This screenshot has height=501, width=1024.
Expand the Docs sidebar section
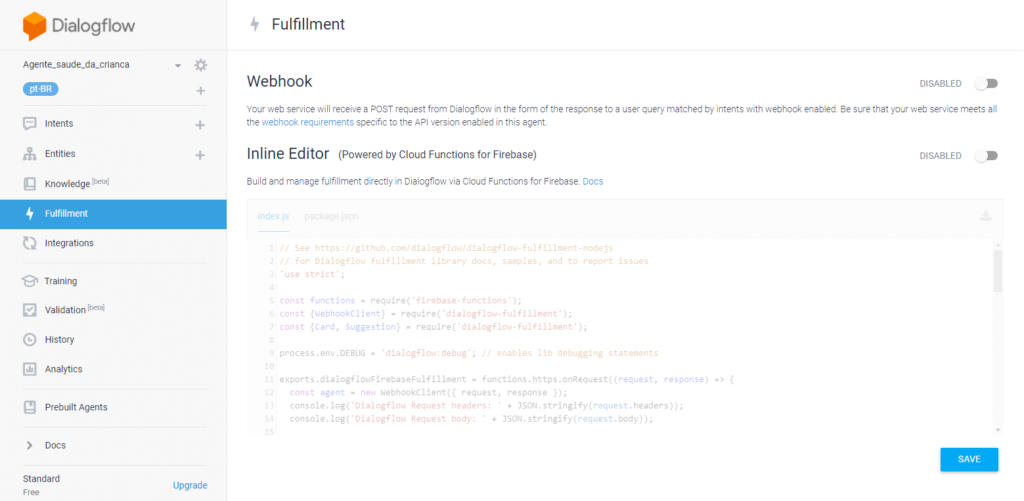55,445
